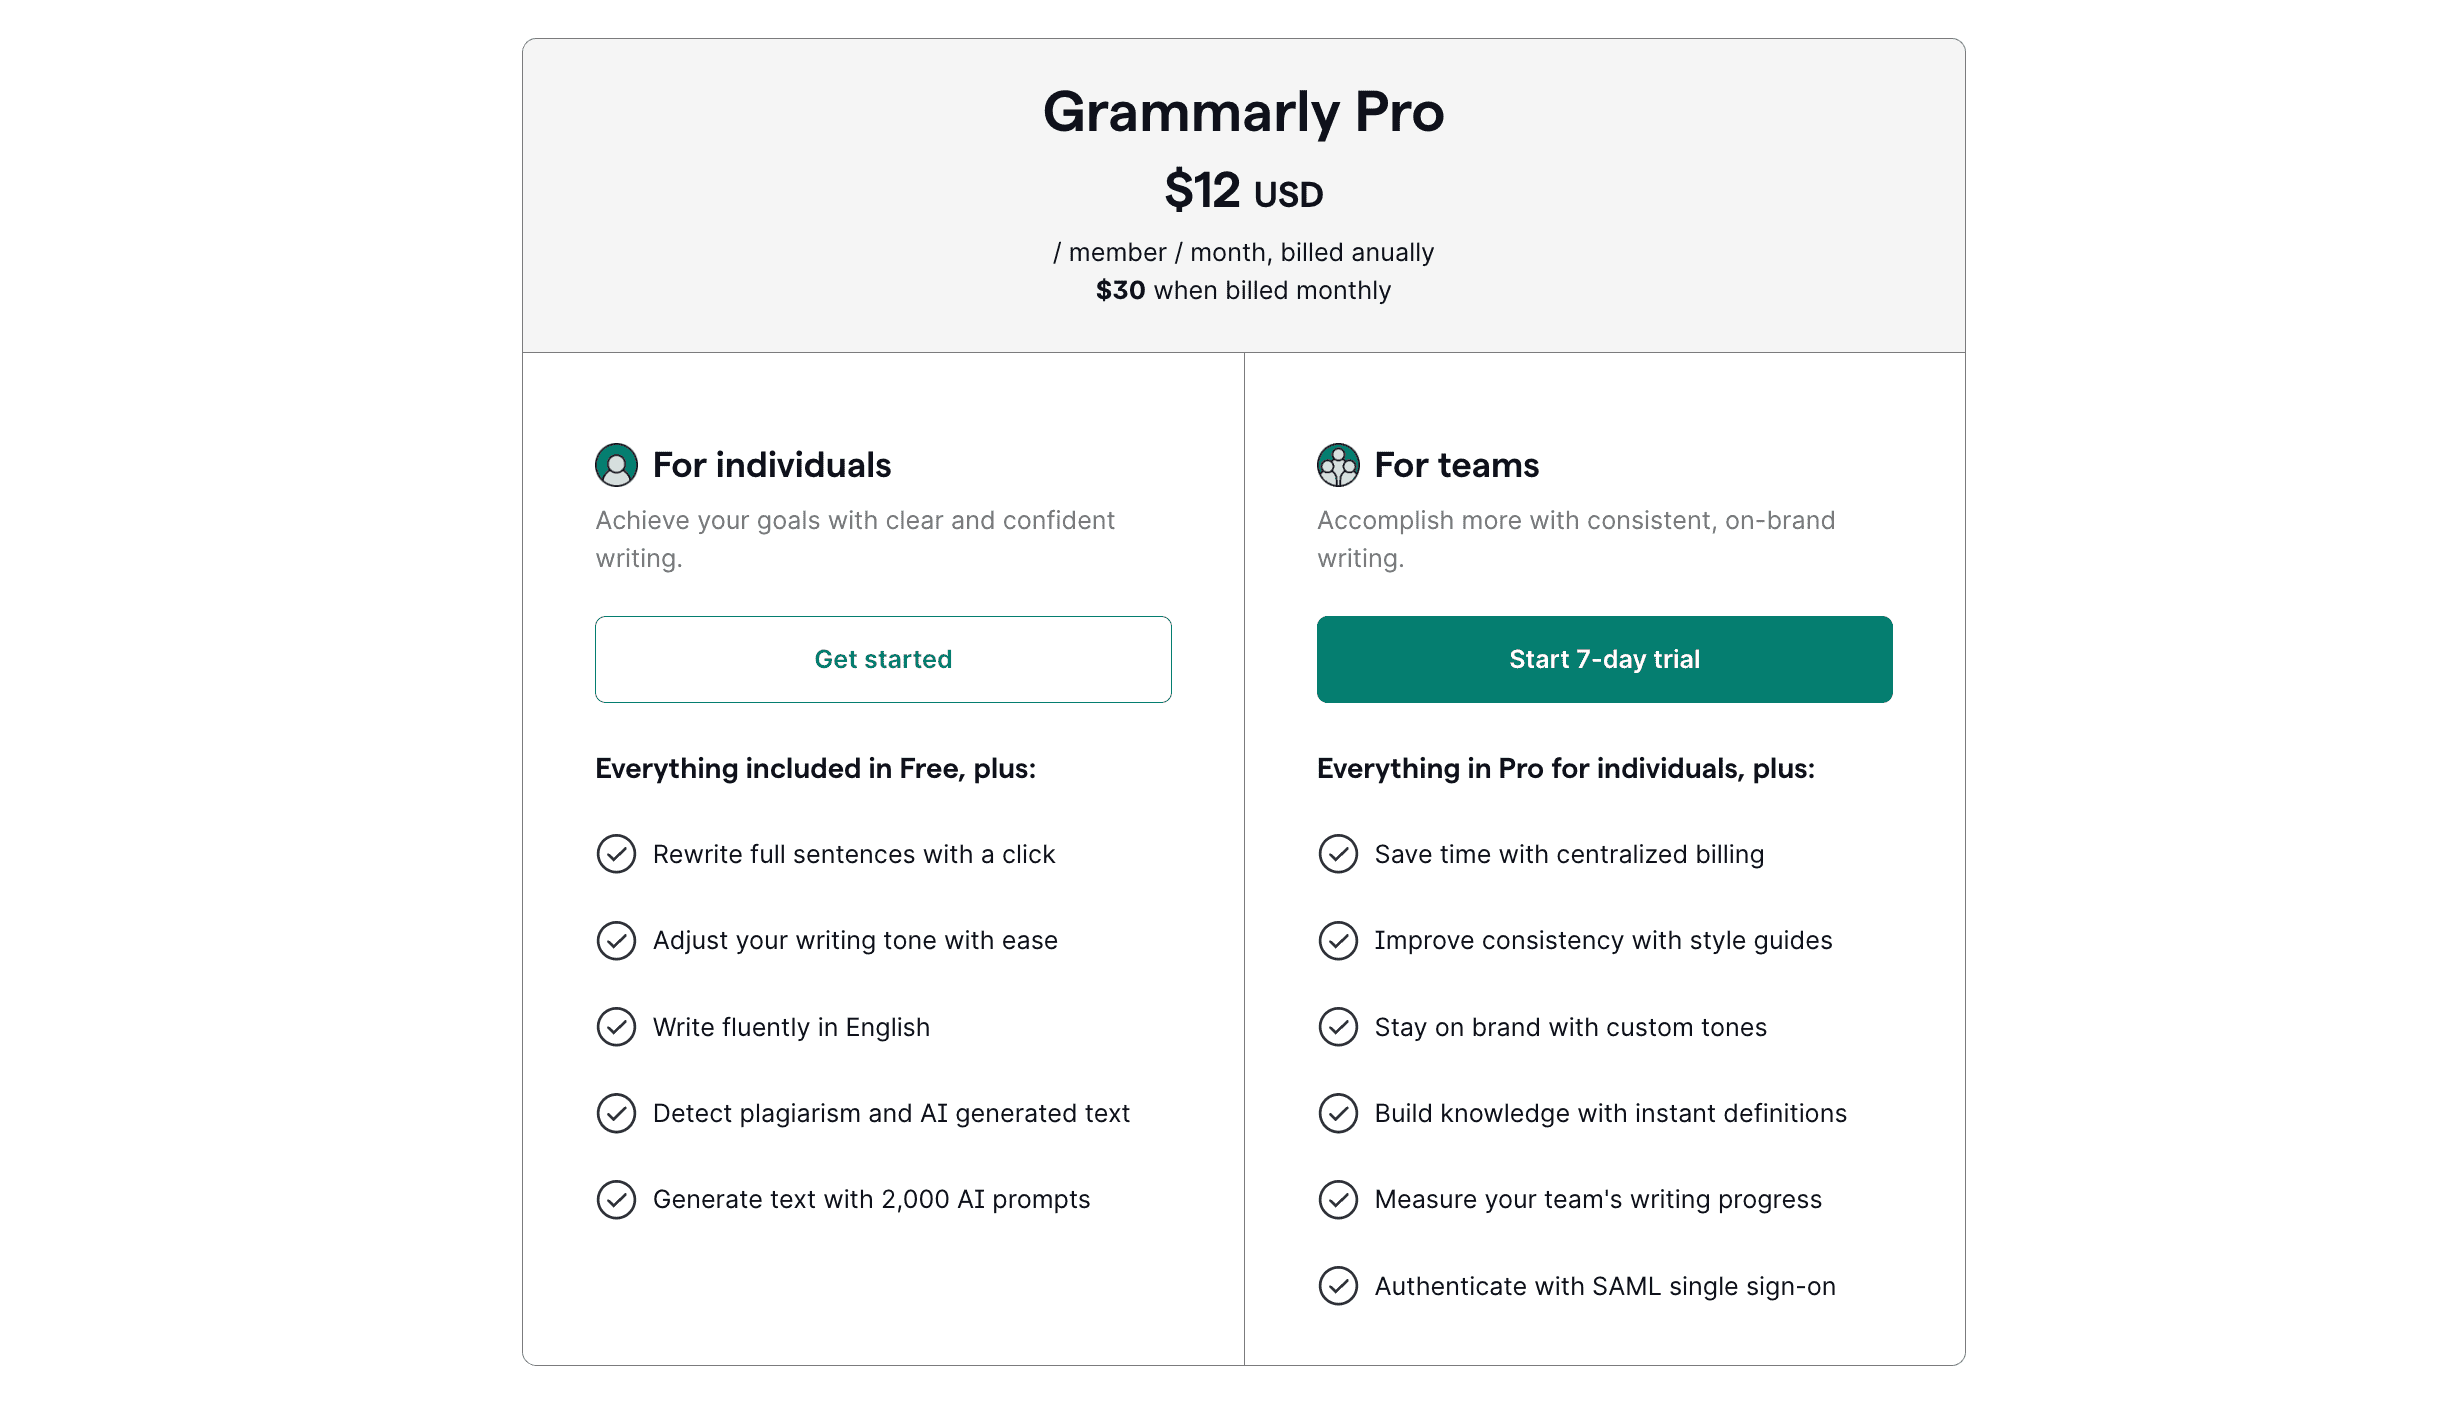Click the Start 7-day trial button
The image size is (2461, 1420).
[1604, 659]
